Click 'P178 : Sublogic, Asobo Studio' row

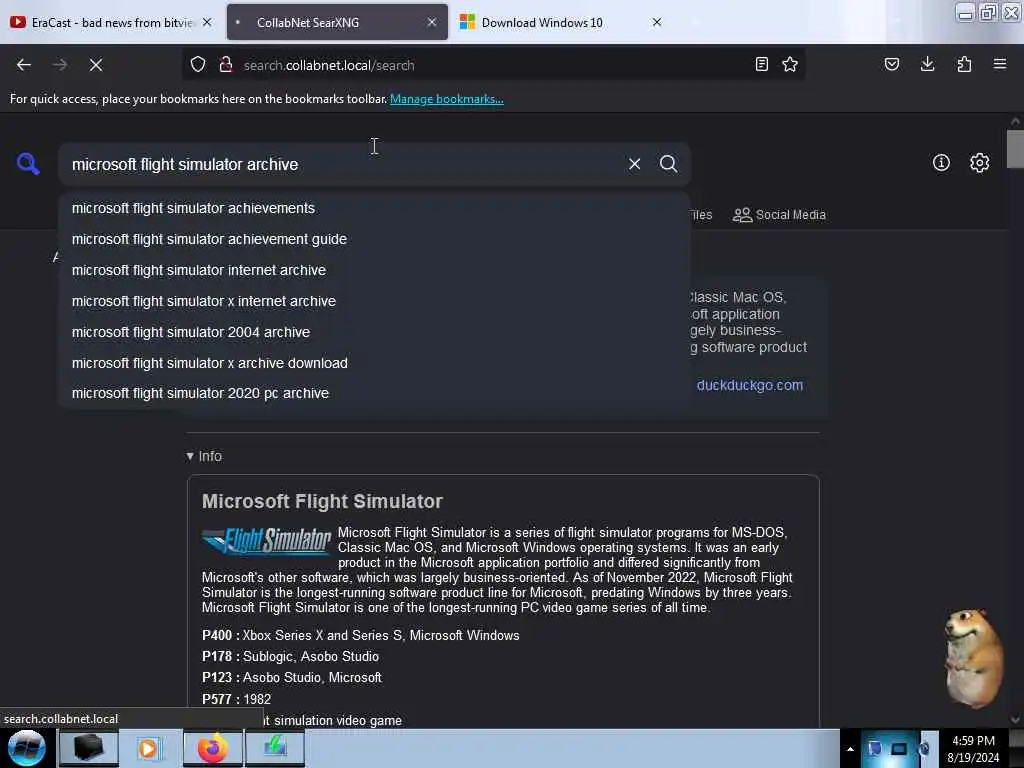[290, 656]
